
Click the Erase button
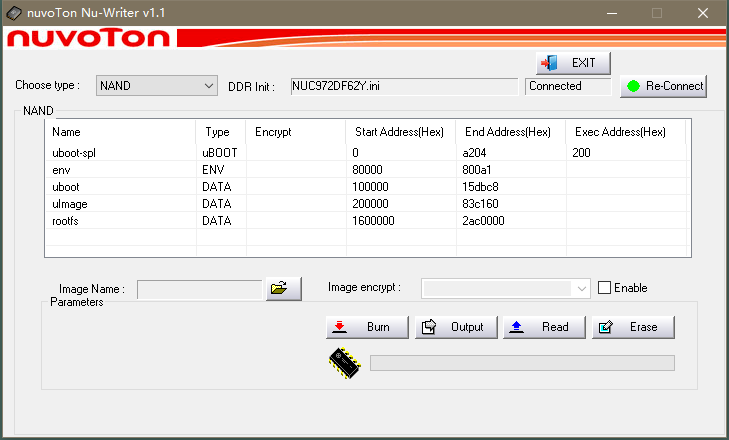tap(633, 327)
